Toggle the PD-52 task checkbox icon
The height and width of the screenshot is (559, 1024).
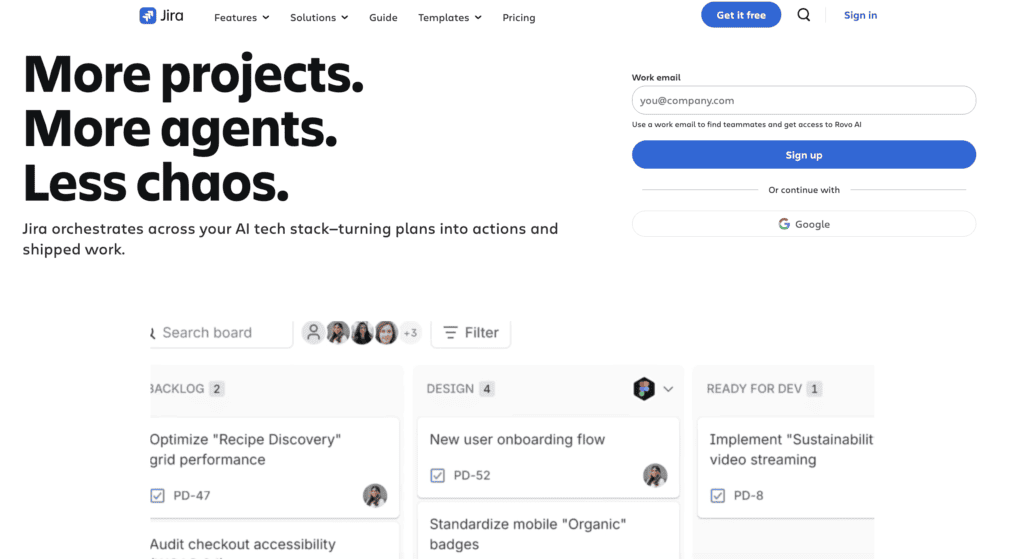[x=438, y=475]
